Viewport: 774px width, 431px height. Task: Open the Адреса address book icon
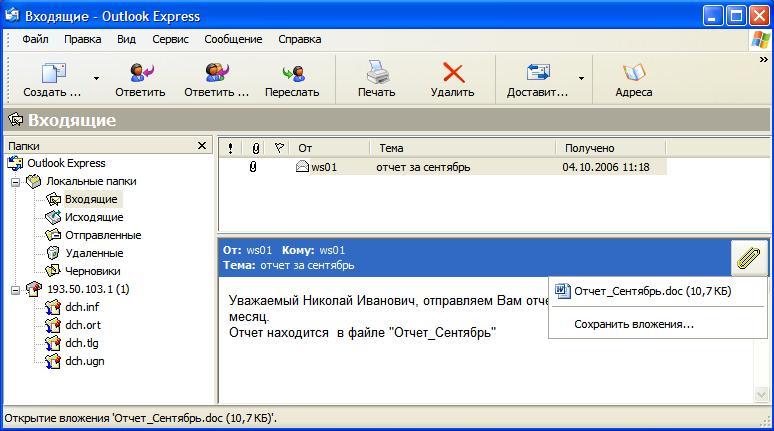coord(634,73)
